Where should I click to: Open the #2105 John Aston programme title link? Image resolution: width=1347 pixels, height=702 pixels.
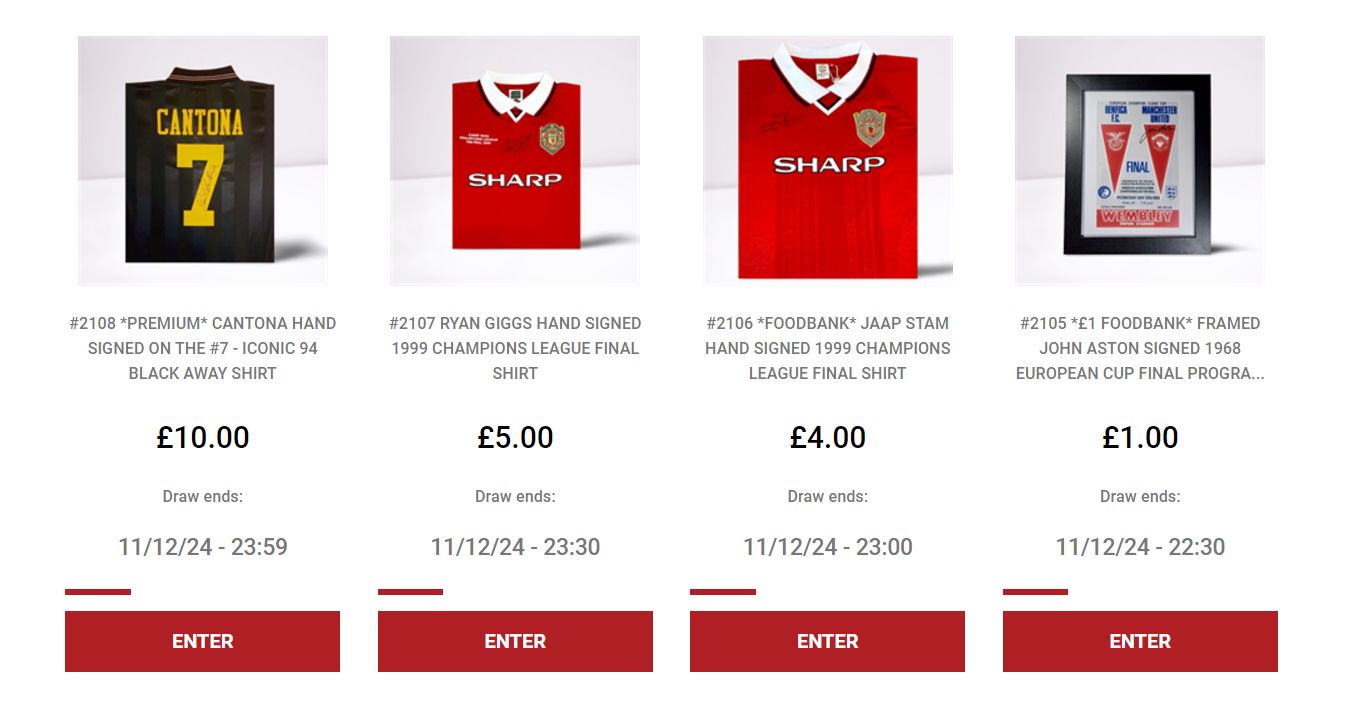pyautogui.click(x=1140, y=348)
